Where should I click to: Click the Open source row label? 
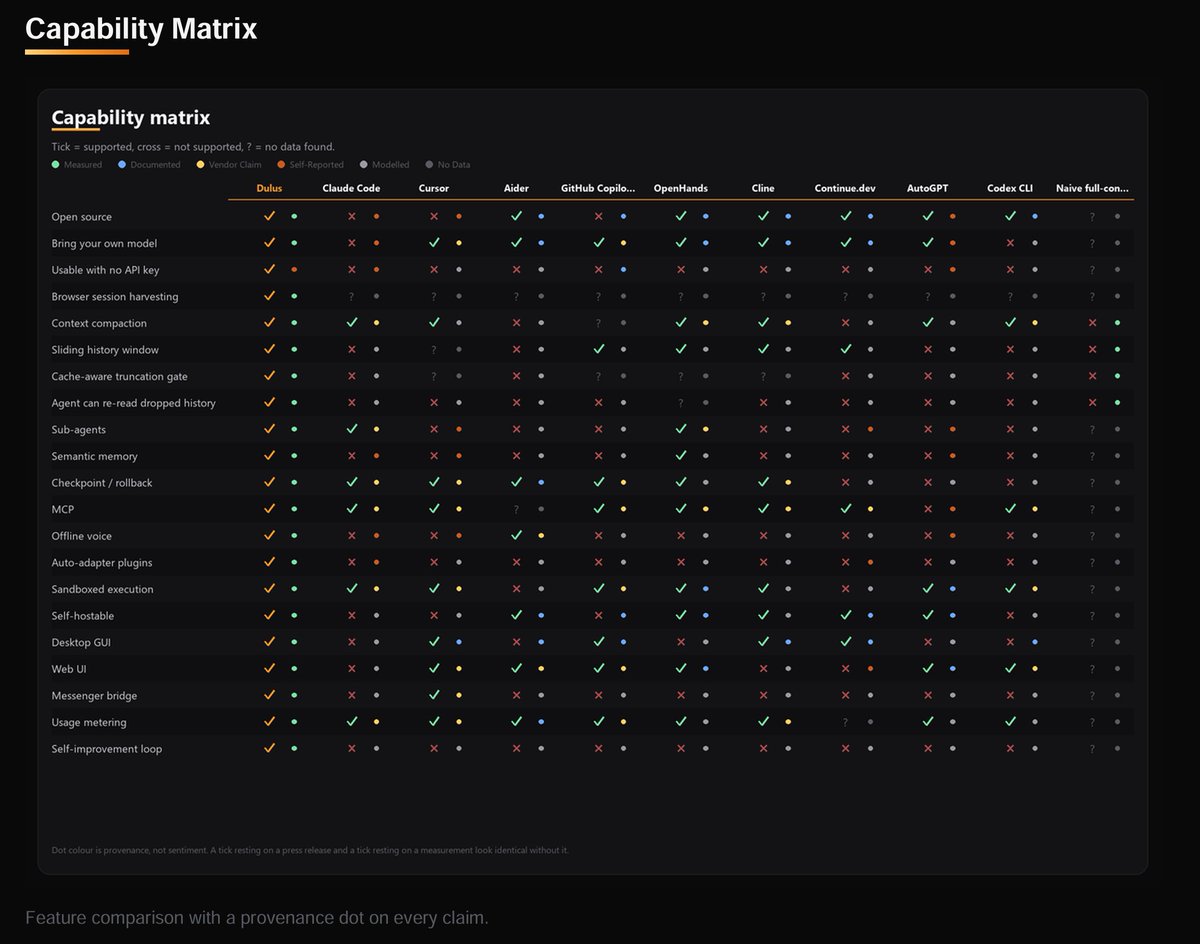click(x=82, y=217)
